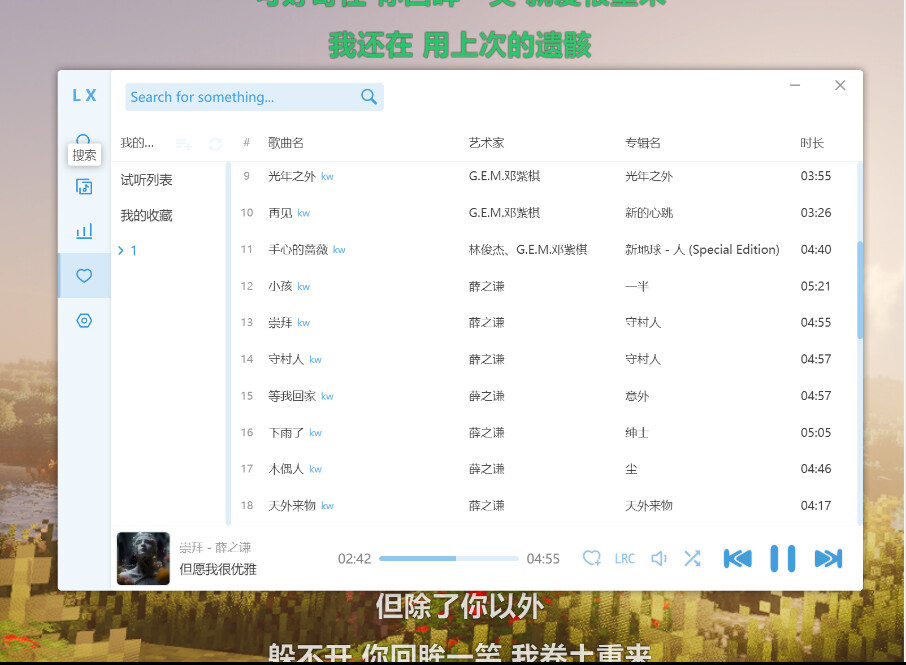Image resolution: width=906 pixels, height=665 pixels.
Task: Click album 一半
Action: 637,286
